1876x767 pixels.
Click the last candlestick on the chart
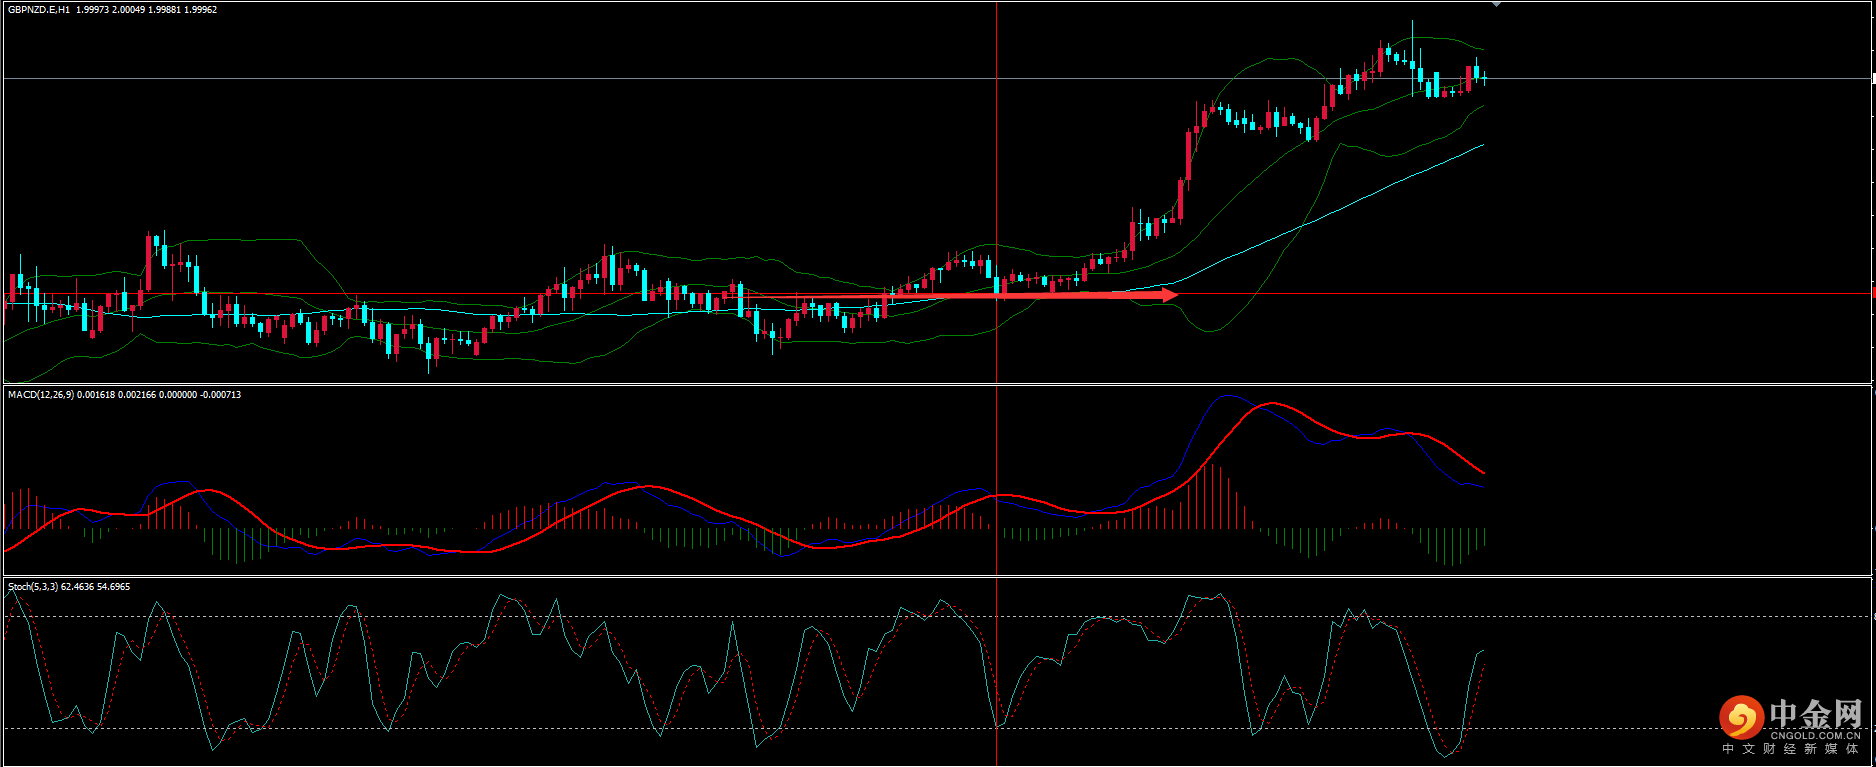click(x=1484, y=78)
